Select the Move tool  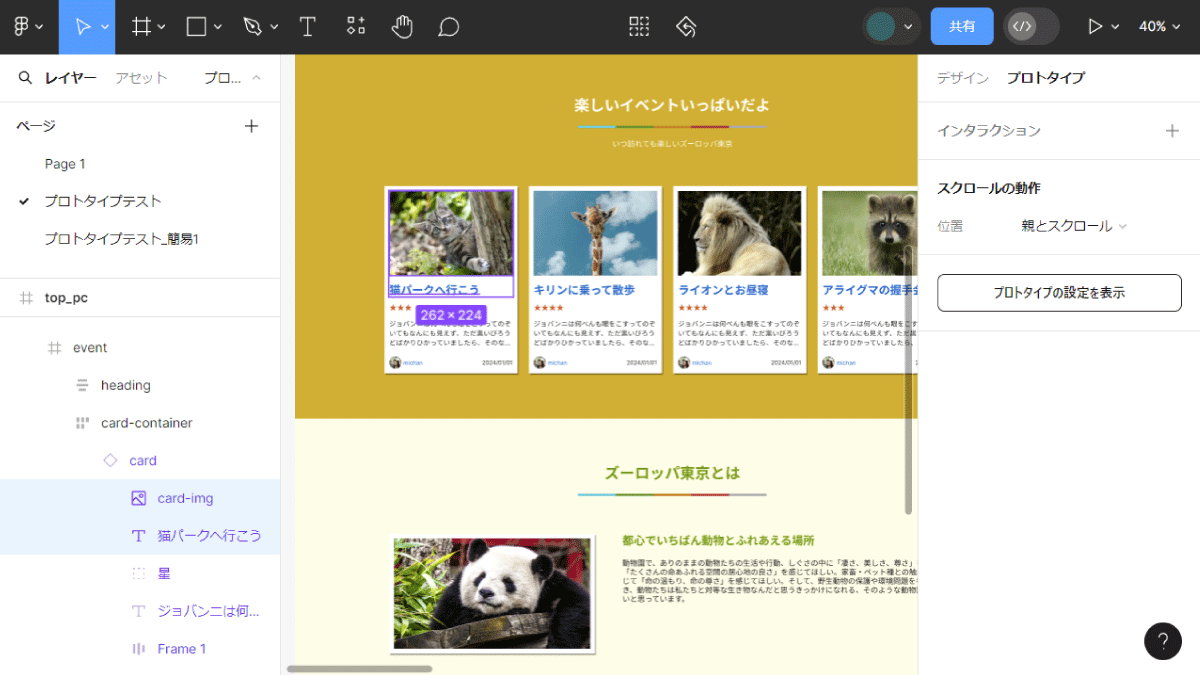(x=83, y=27)
